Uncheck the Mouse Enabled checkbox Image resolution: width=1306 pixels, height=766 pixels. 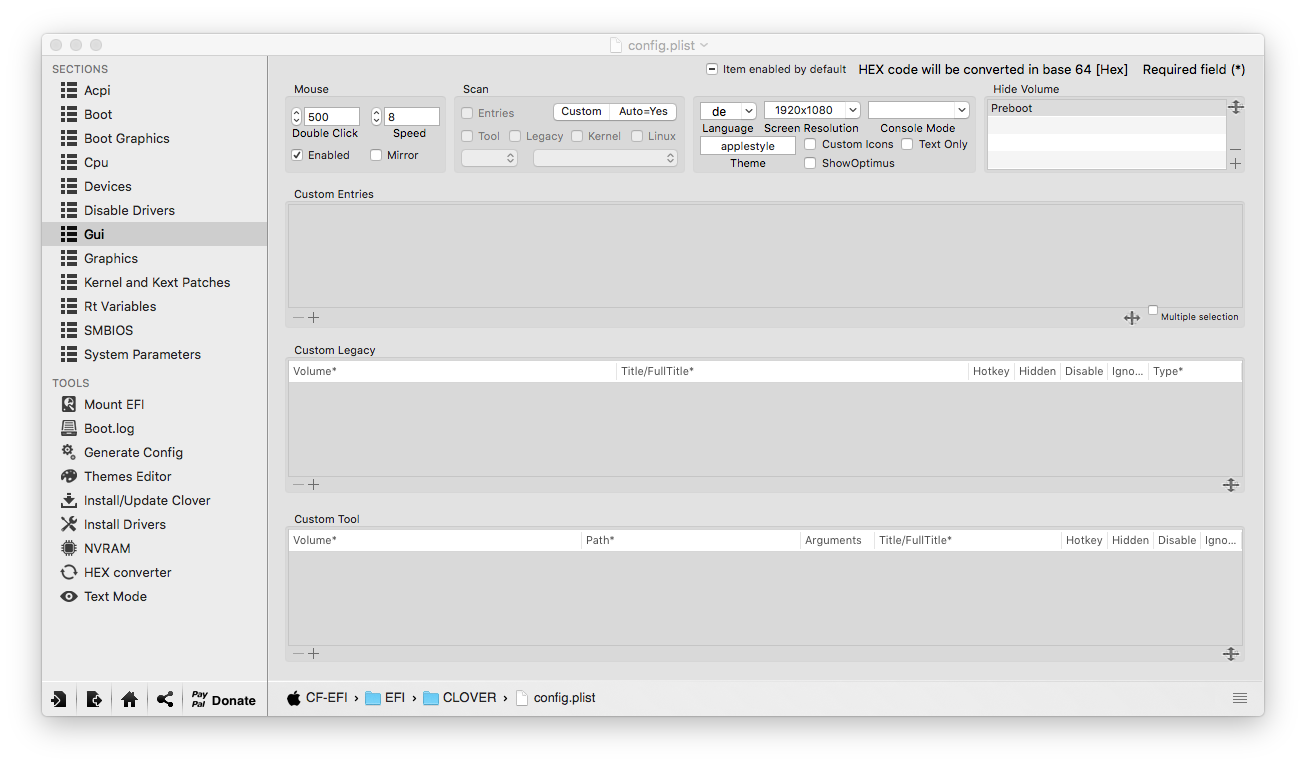coord(297,155)
